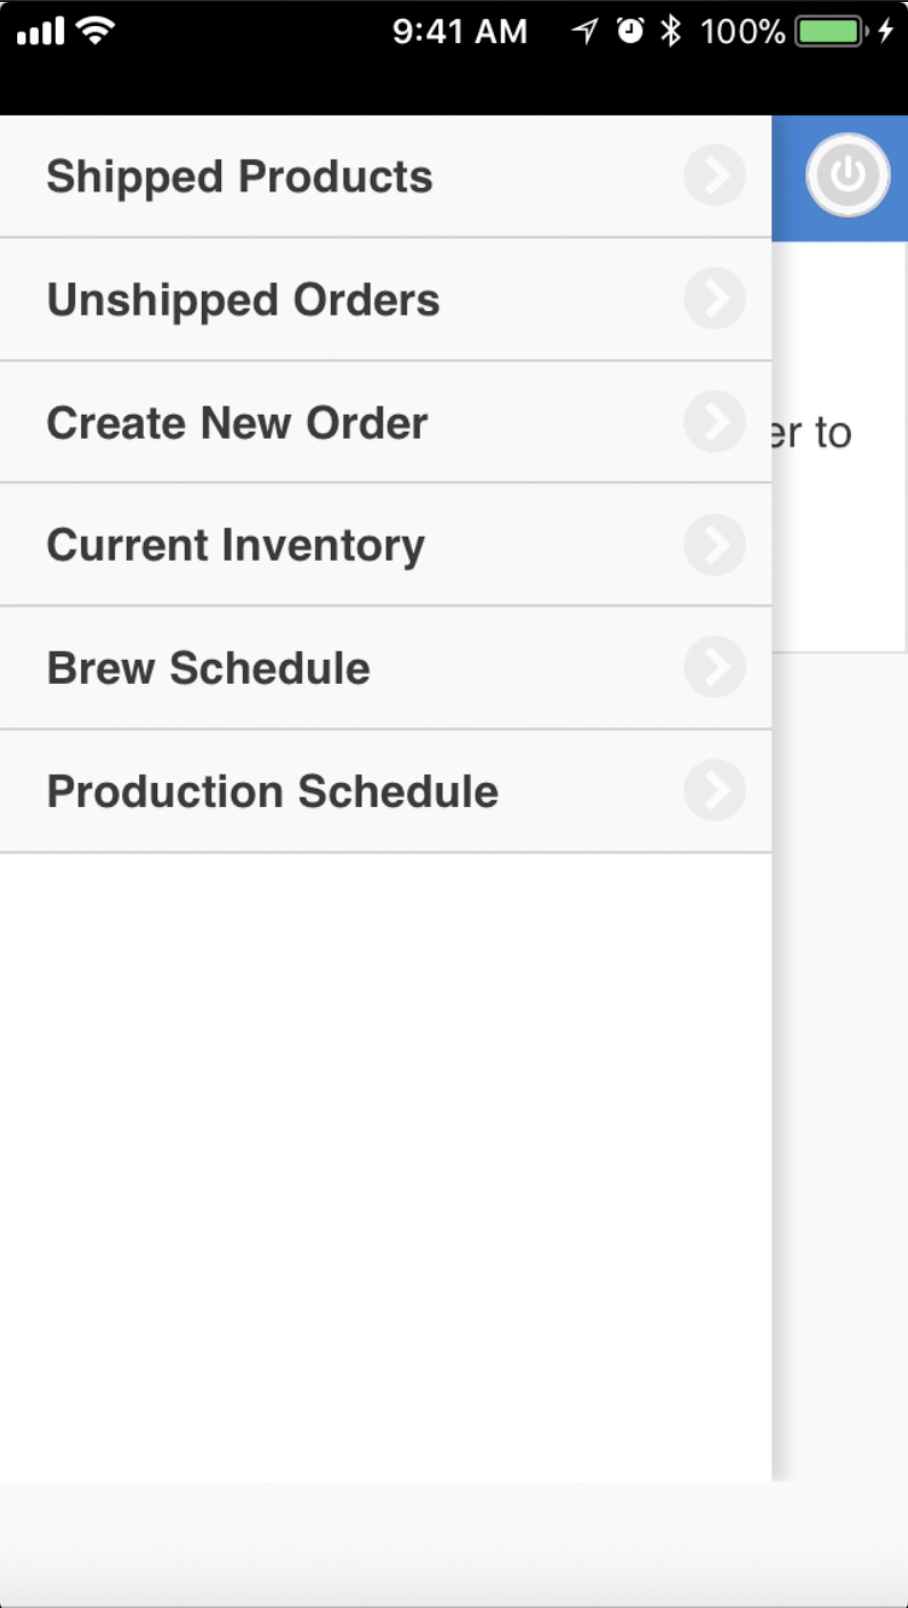908x1608 pixels.
Task: Tap the alarm clock status icon
Action: (x=630, y=32)
